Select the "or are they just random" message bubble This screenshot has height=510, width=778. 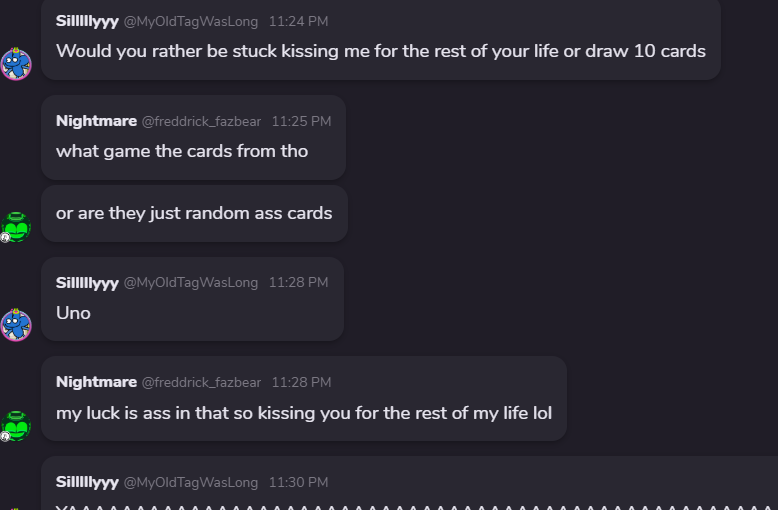coord(194,213)
